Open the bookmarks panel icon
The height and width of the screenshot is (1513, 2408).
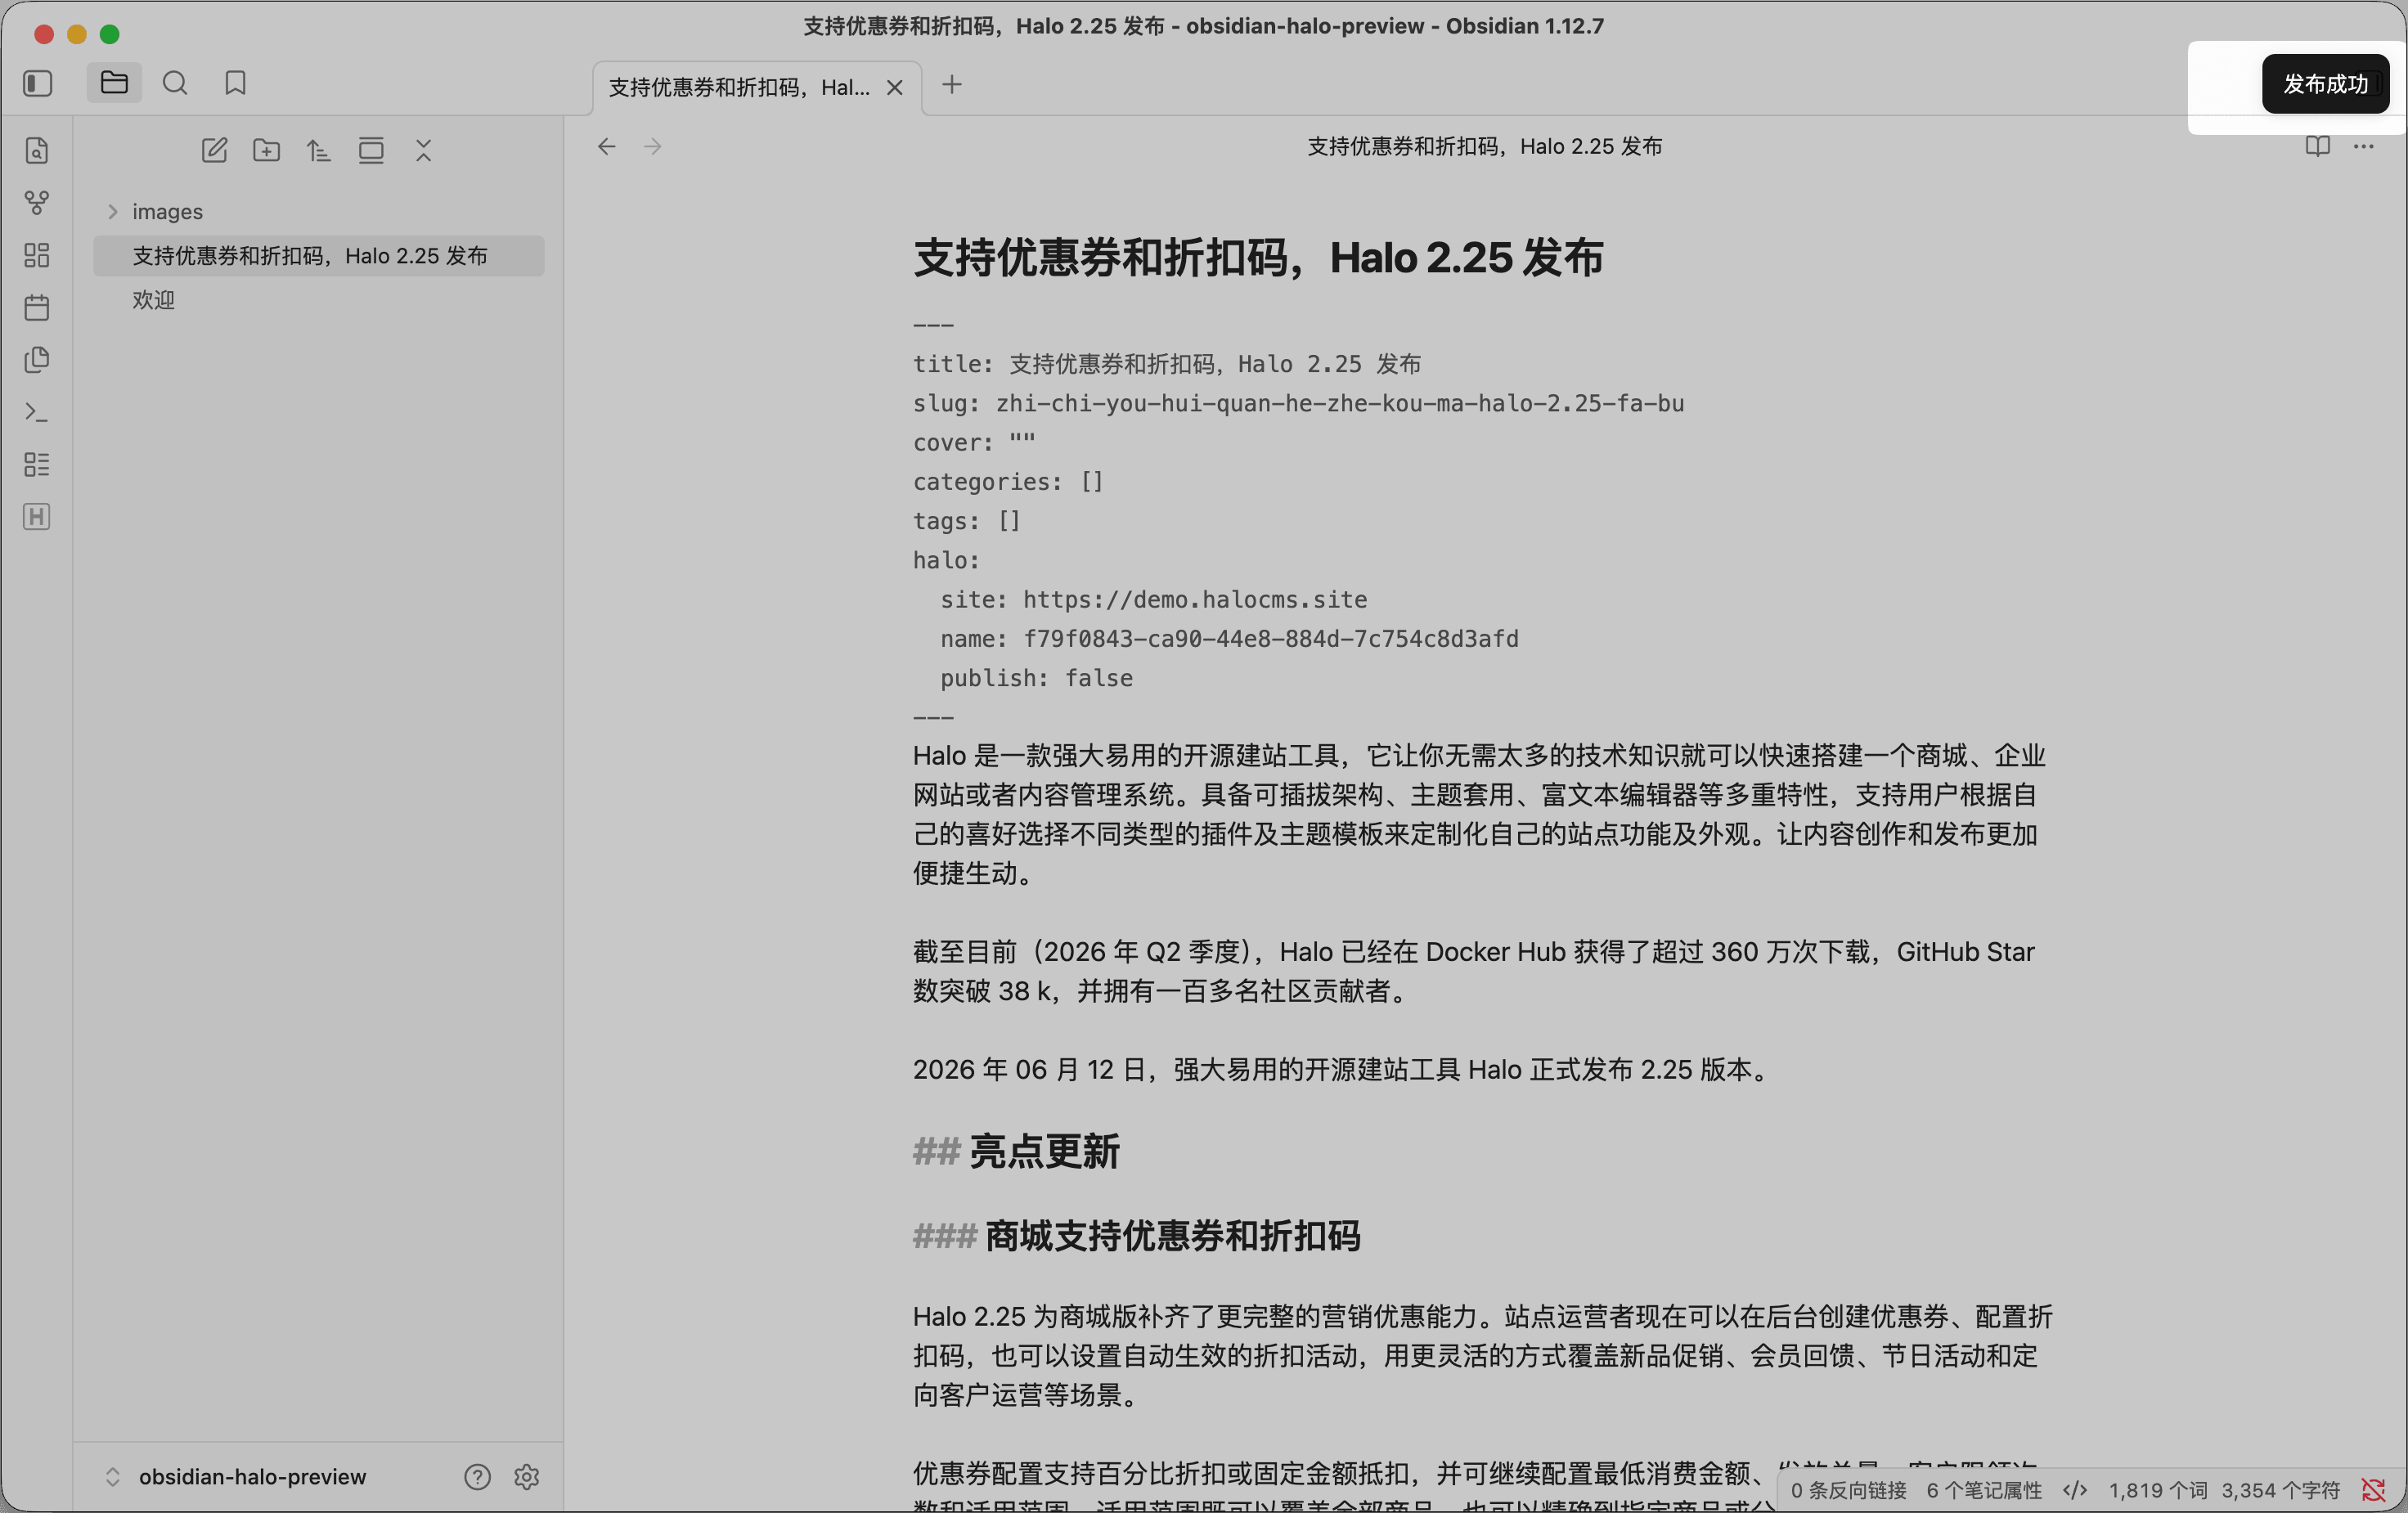pos(235,83)
